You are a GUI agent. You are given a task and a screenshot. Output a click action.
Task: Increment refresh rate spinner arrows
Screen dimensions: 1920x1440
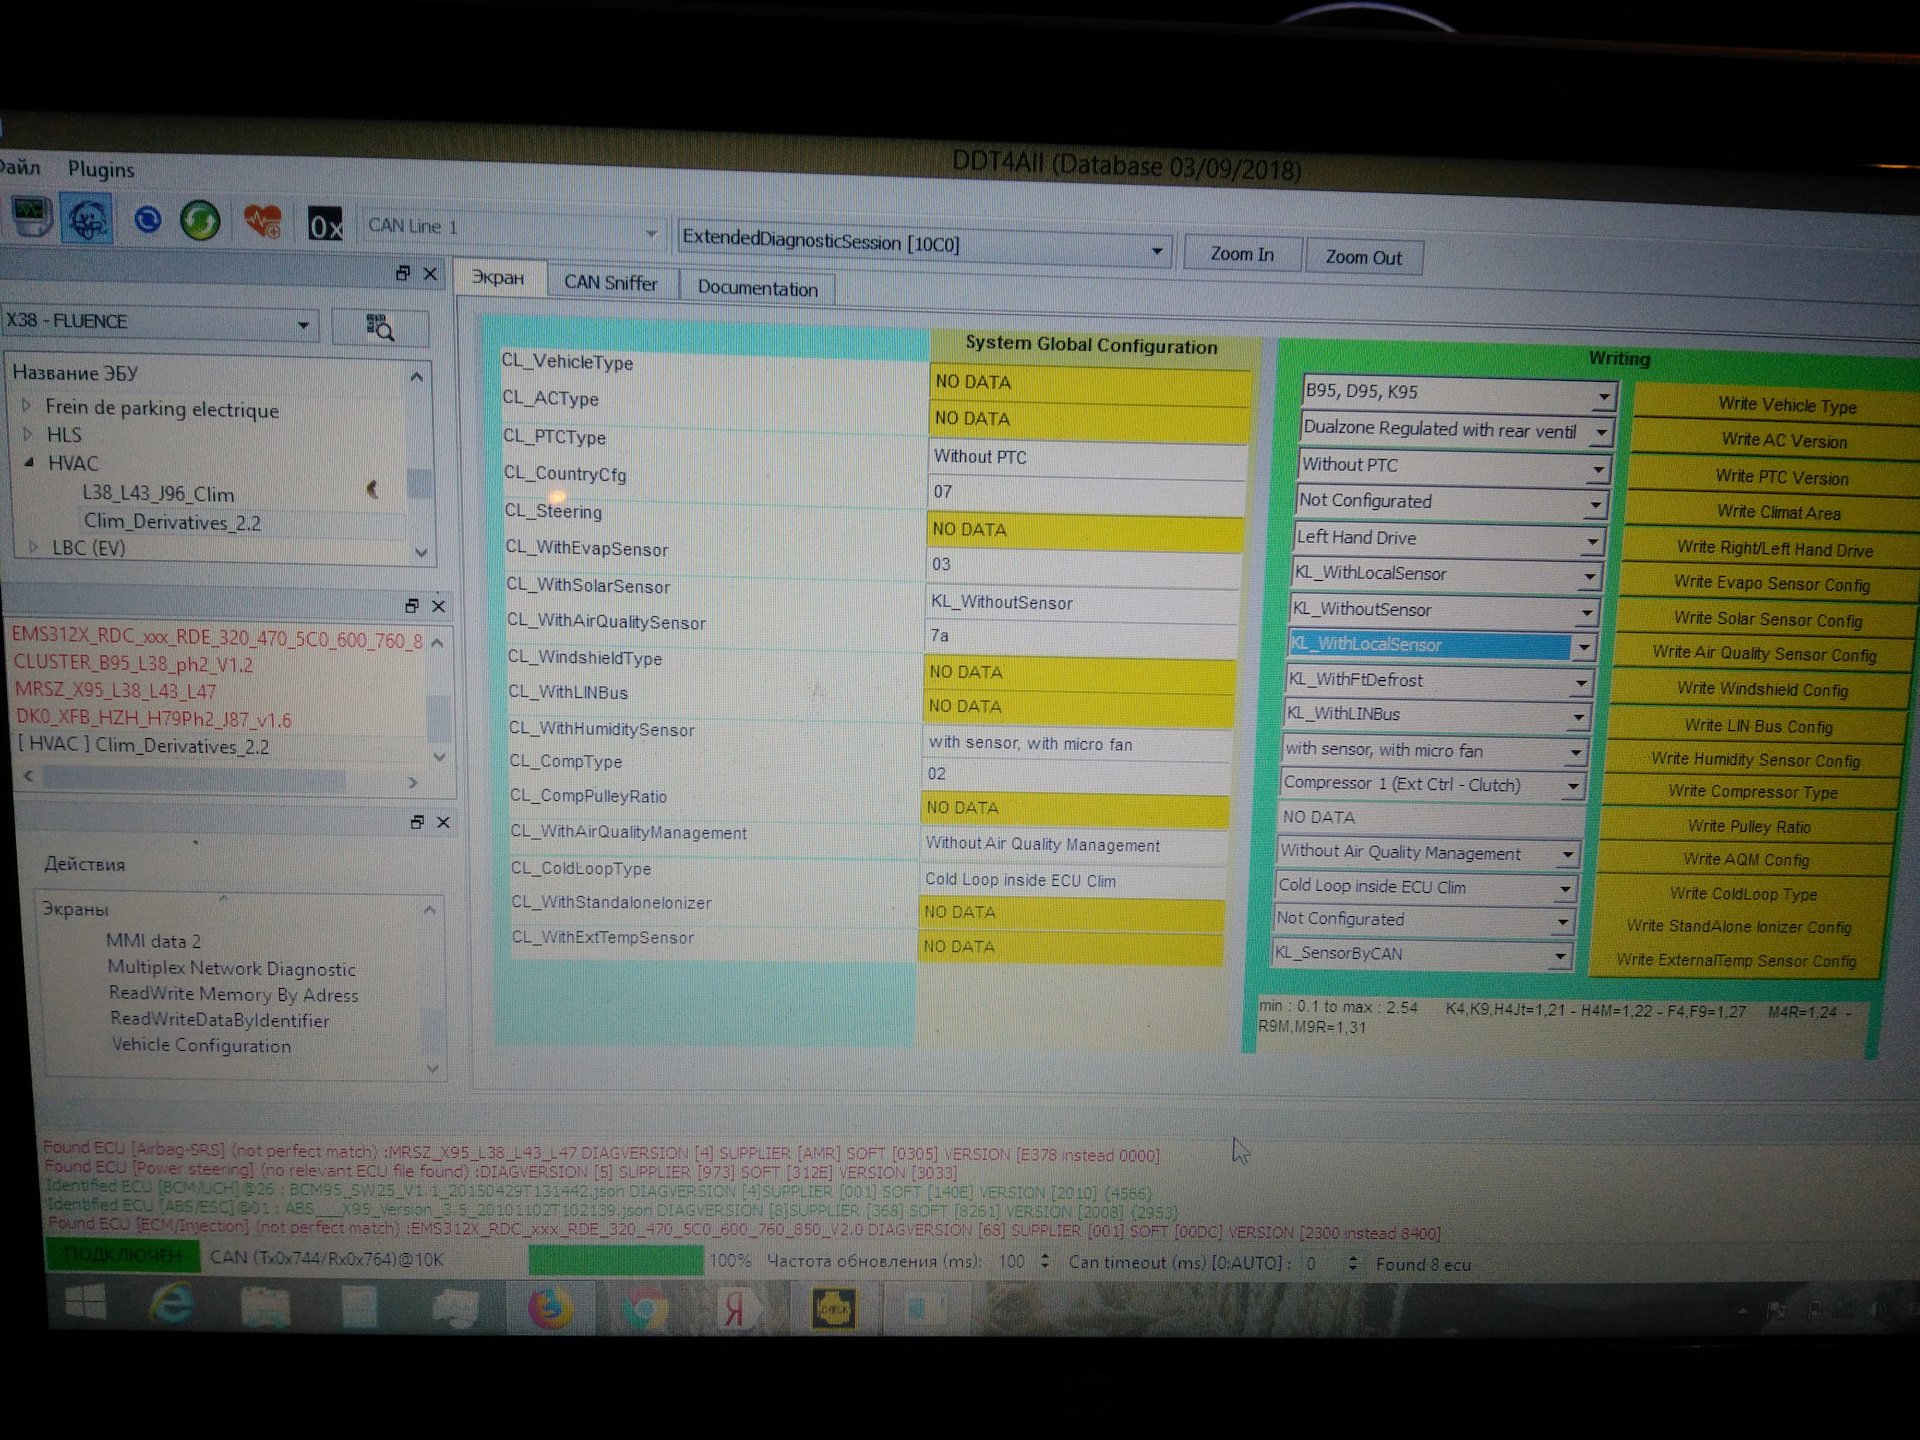pyautogui.click(x=1044, y=1262)
